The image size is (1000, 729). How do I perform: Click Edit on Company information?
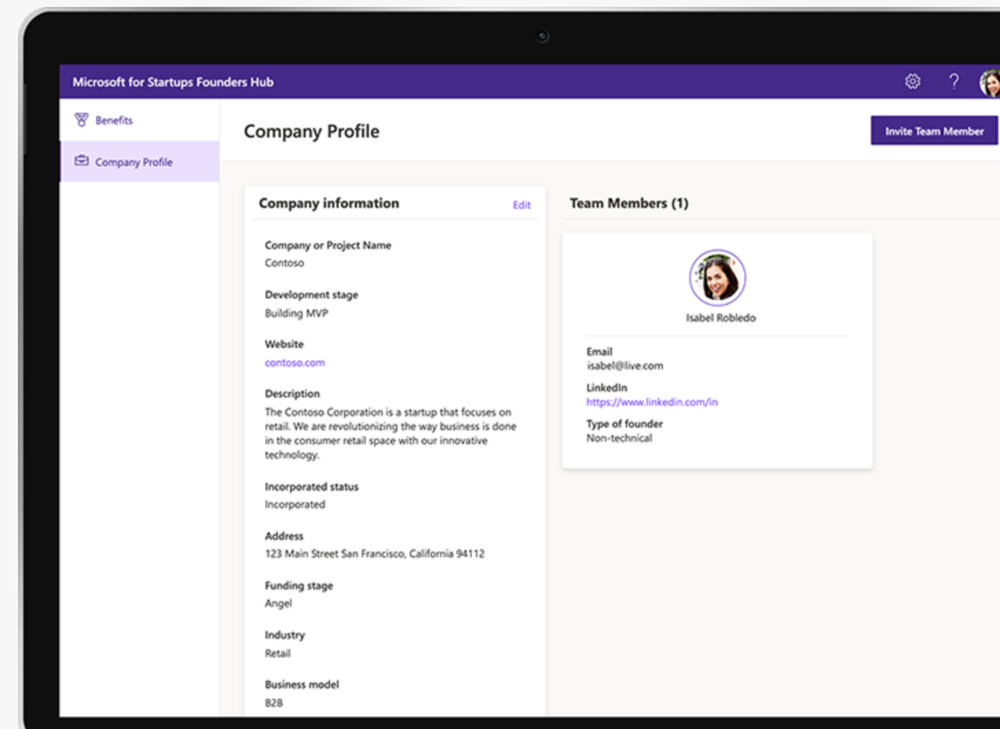[x=521, y=204]
